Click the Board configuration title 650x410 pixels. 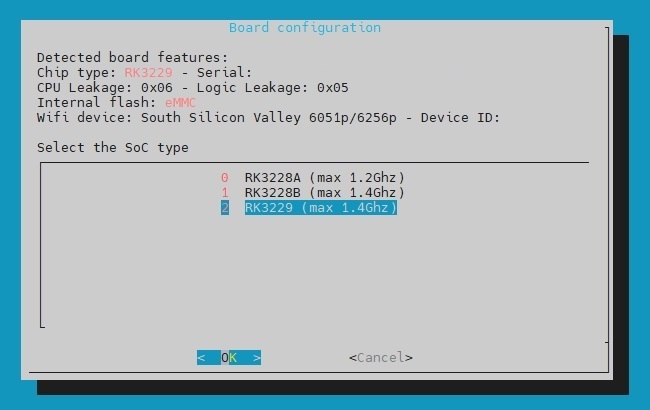[x=305, y=28]
